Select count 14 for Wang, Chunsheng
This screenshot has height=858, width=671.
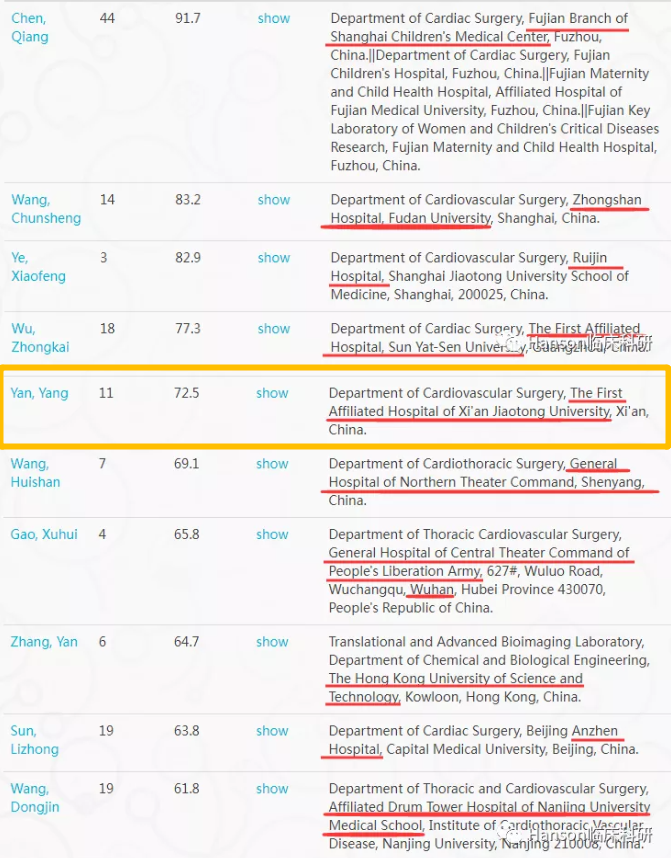[107, 200]
